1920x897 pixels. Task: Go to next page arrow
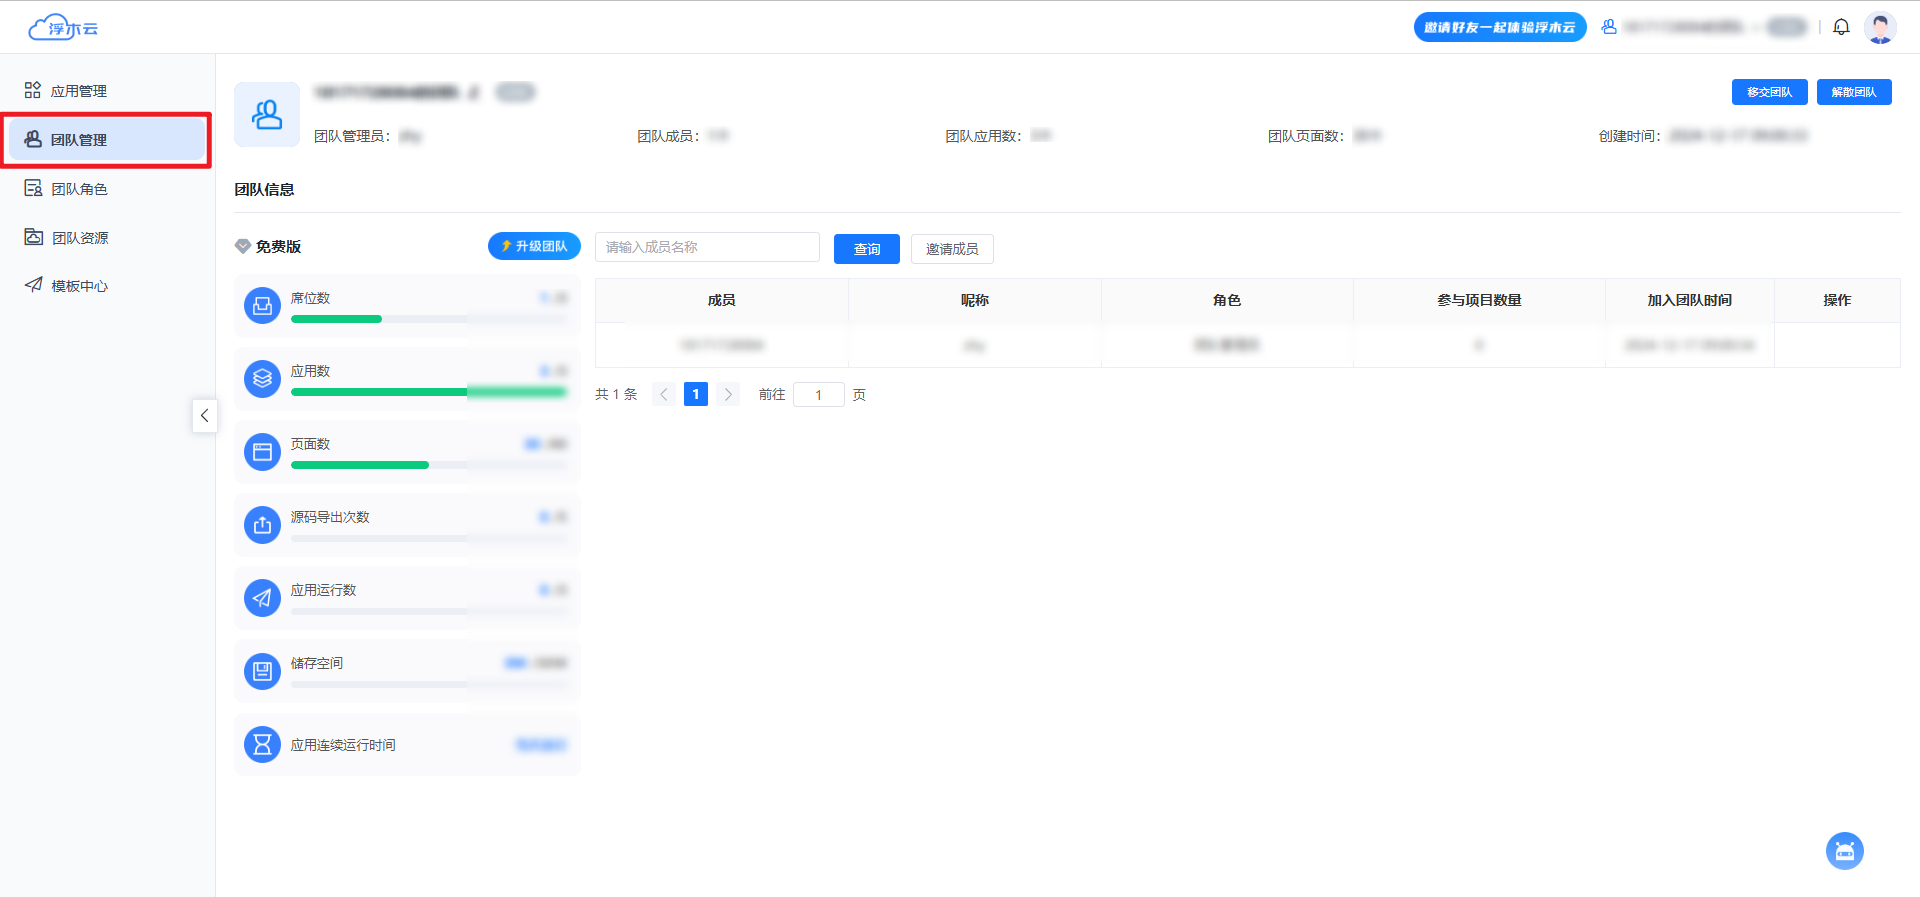728,394
